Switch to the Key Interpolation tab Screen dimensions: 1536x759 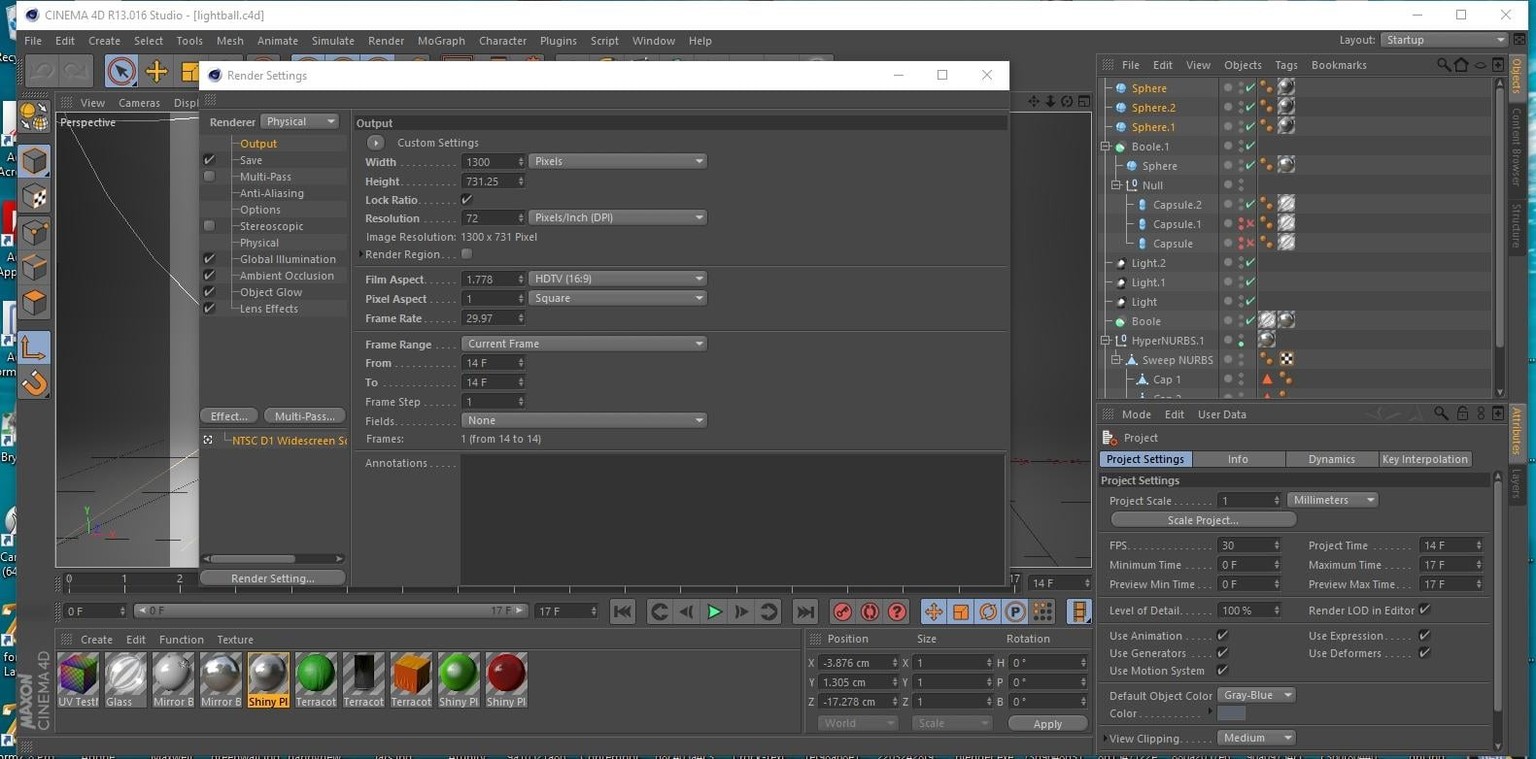coord(1425,459)
